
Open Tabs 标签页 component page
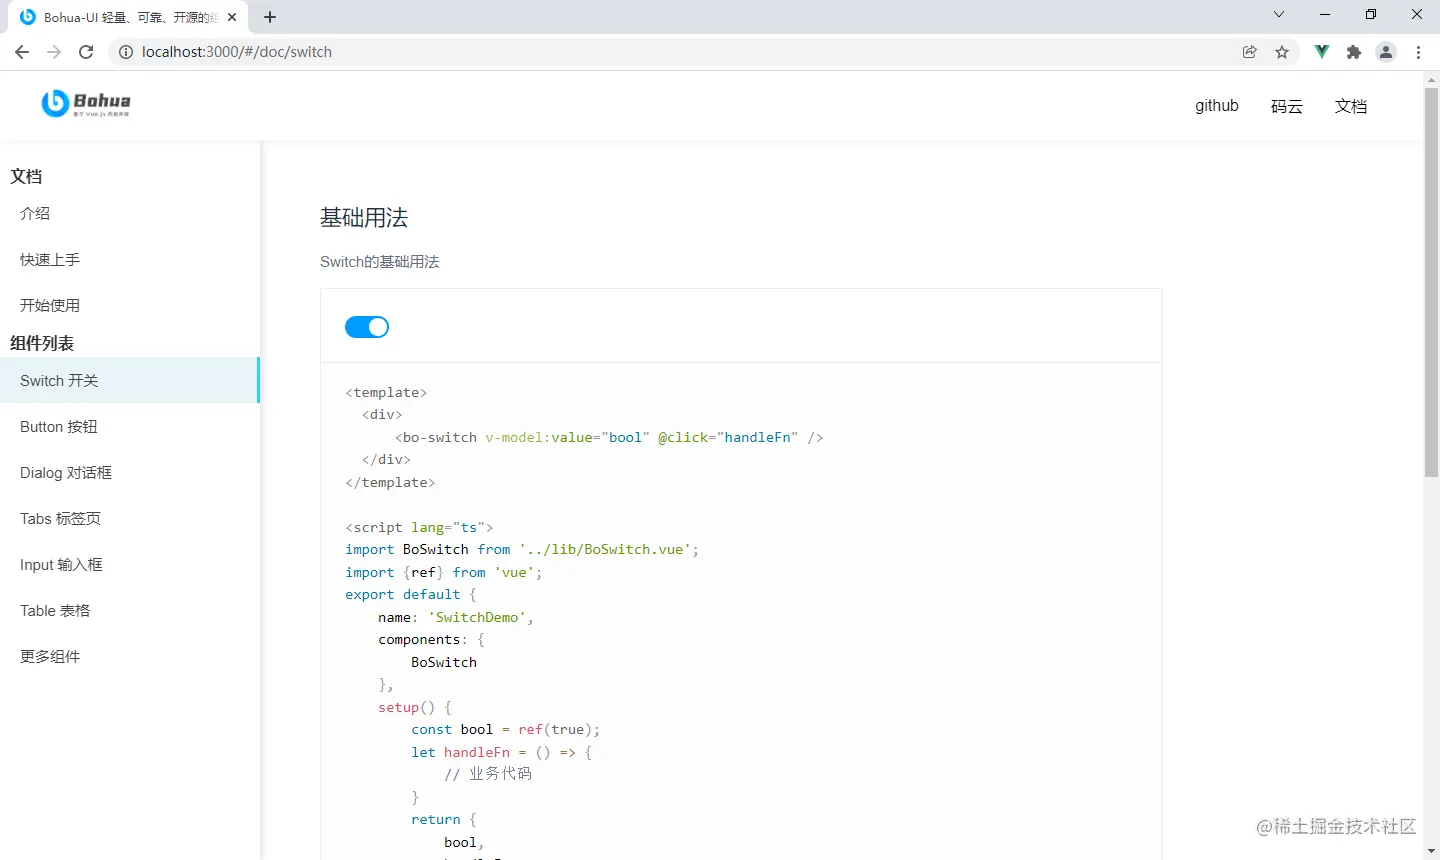[130, 518]
